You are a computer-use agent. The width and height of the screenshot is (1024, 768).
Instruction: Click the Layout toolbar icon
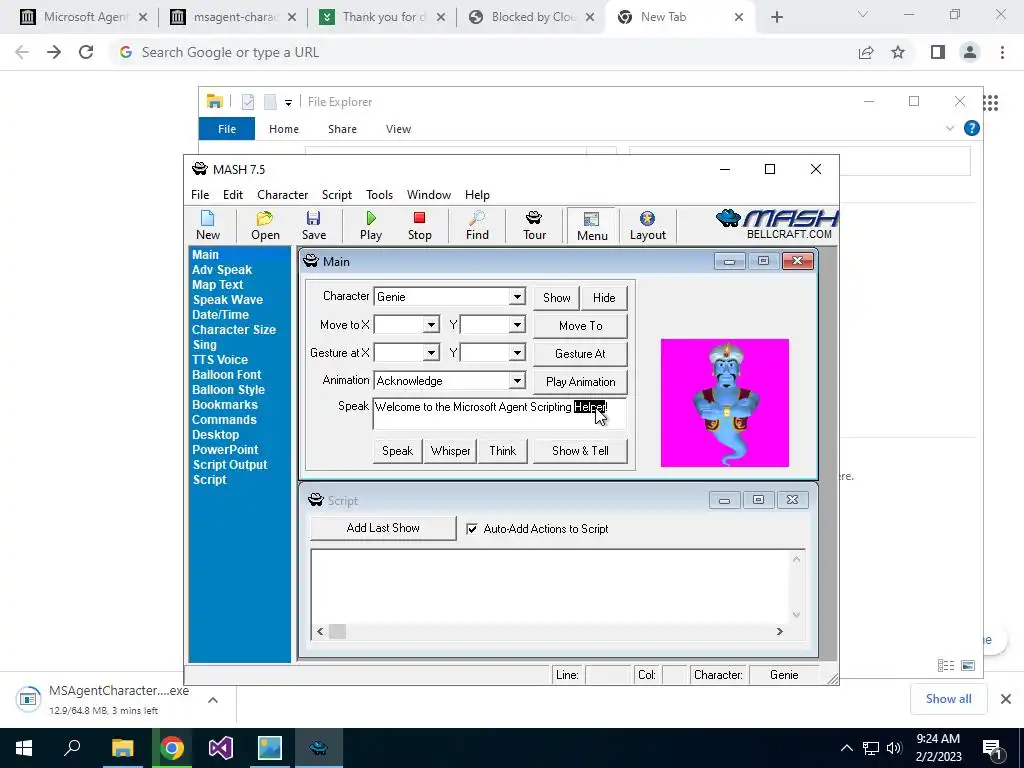[647, 226]
